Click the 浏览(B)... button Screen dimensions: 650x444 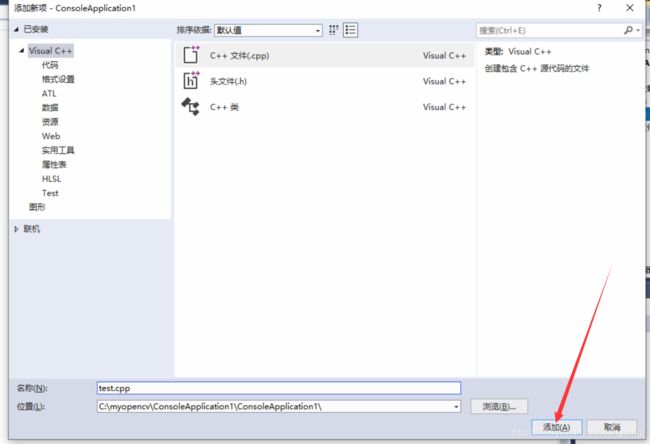point(499,406)
